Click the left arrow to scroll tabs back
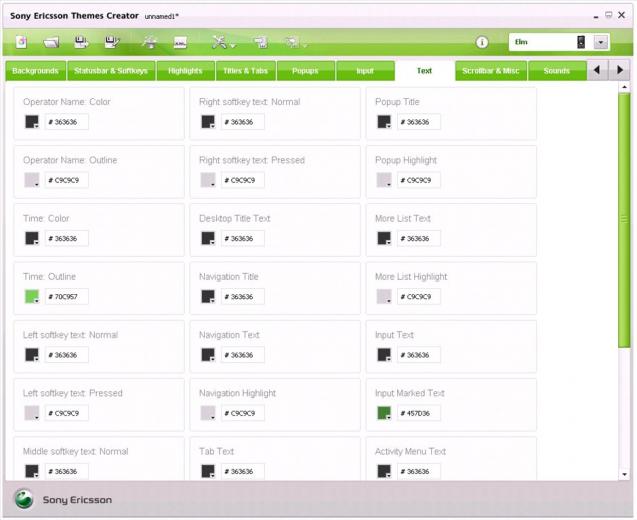The image size is (637, 520). pyautogui.click(x=597, y=70)
